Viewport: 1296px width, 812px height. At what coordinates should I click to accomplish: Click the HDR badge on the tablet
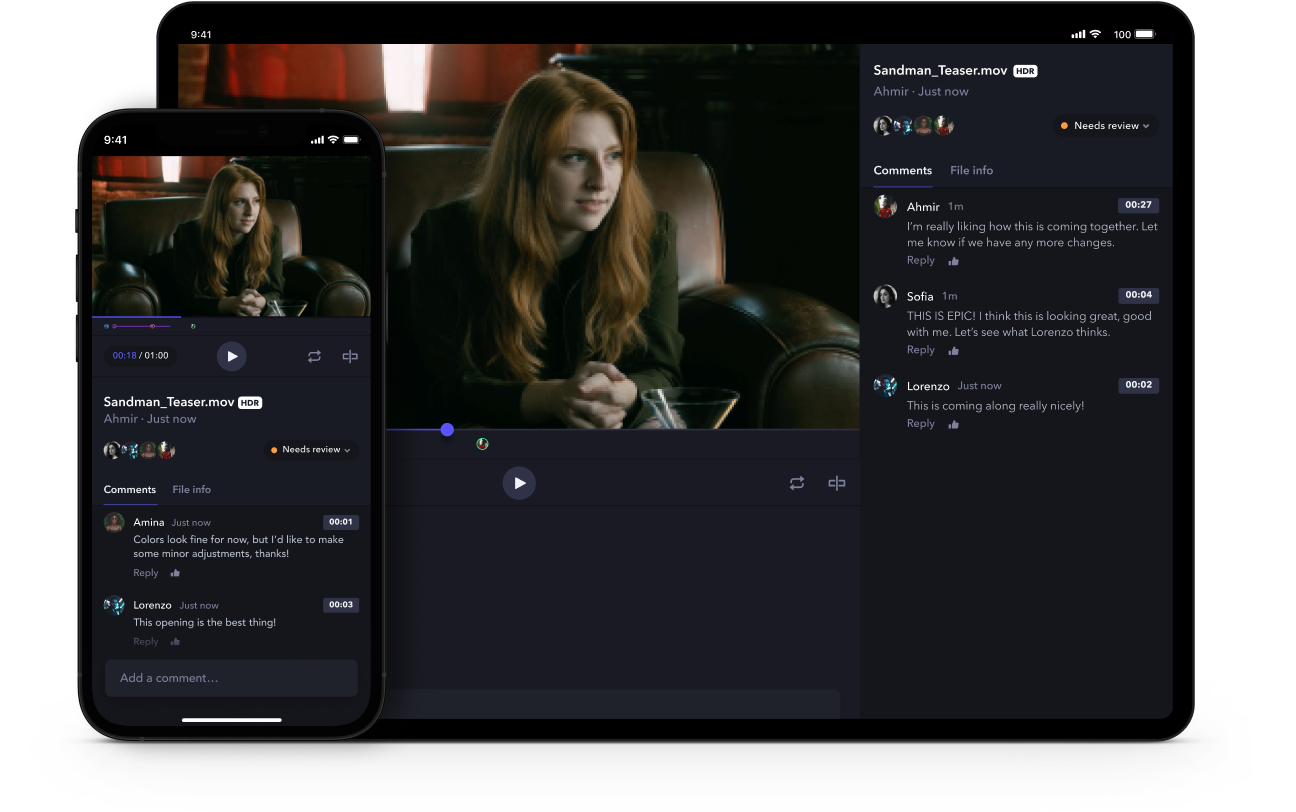coord(1025,71)
